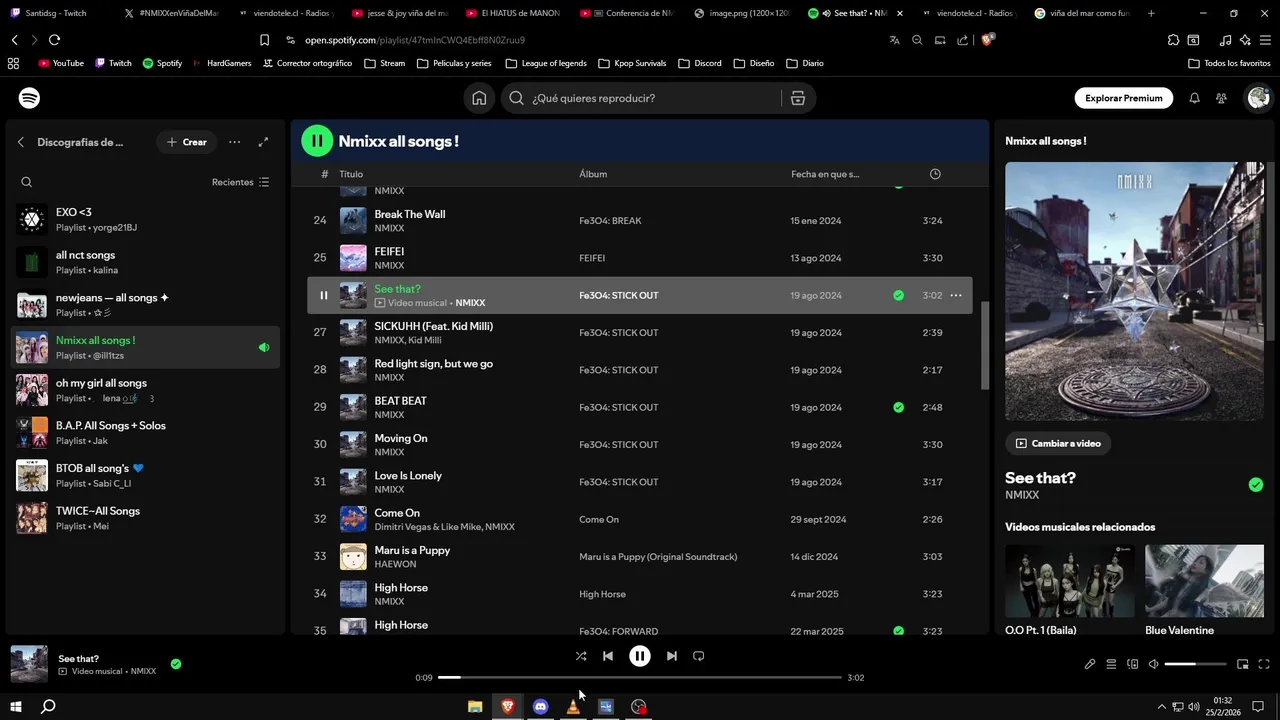
Task: Open the Stream bookmarks folder
Action: point(385,63)
